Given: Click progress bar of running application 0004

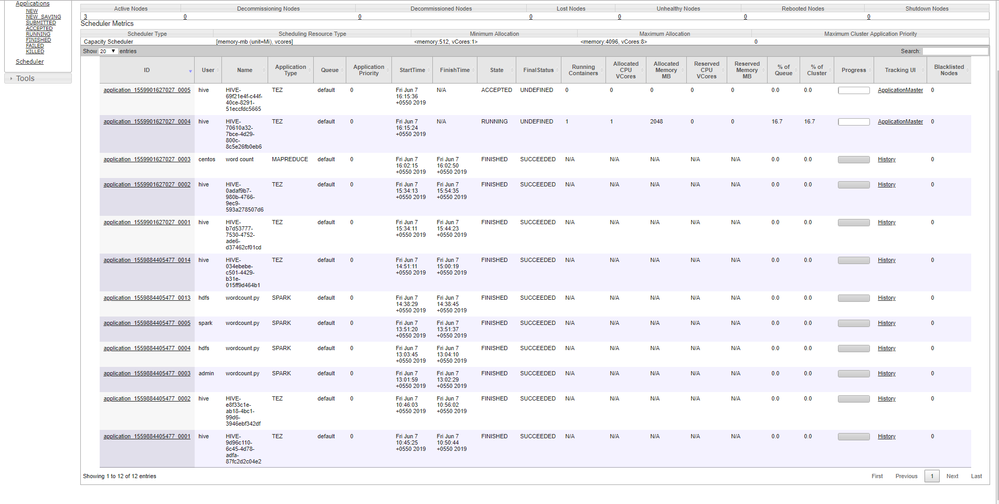Looking at the screenshot, I should pyautogui.click(x=853, y=122).
